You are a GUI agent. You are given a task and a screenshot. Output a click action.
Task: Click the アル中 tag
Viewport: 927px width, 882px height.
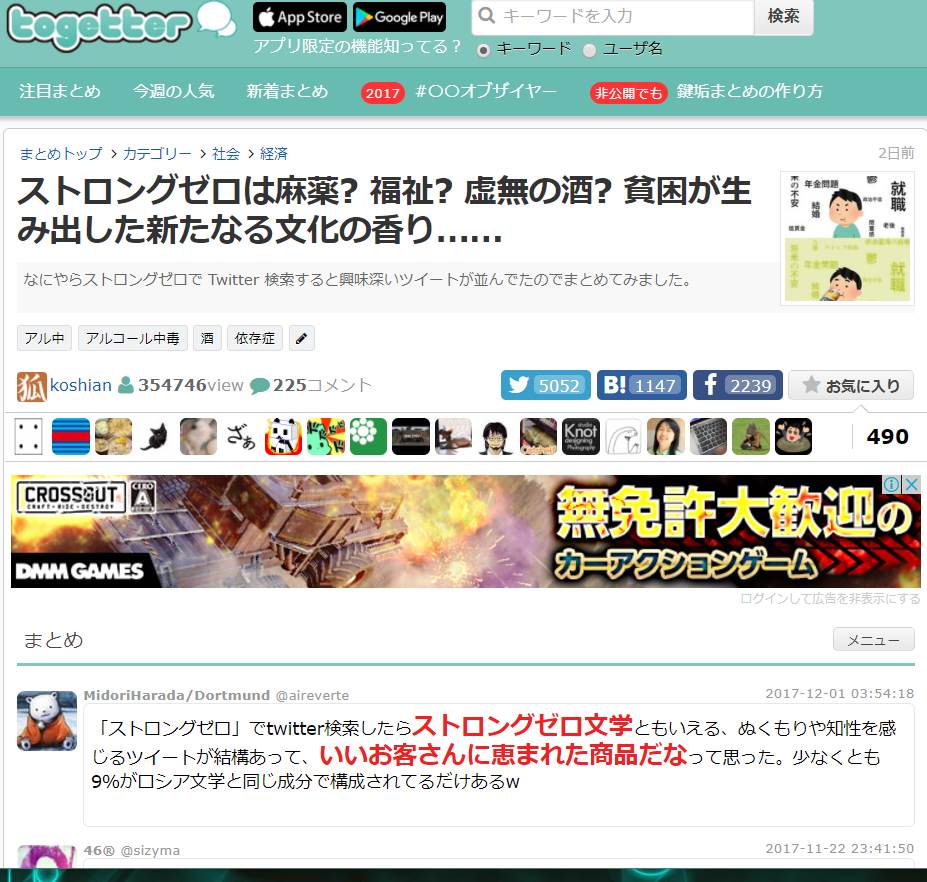[44, 338]
